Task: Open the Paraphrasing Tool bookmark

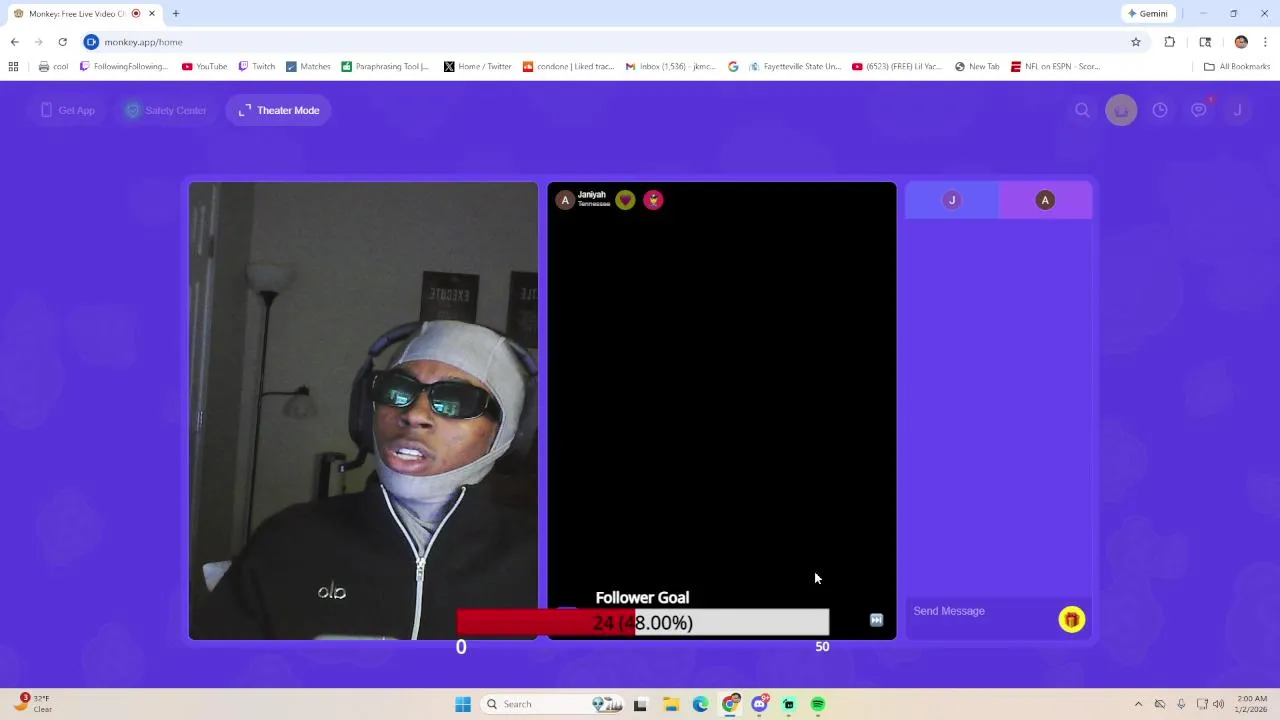Action: click(385, 67)
